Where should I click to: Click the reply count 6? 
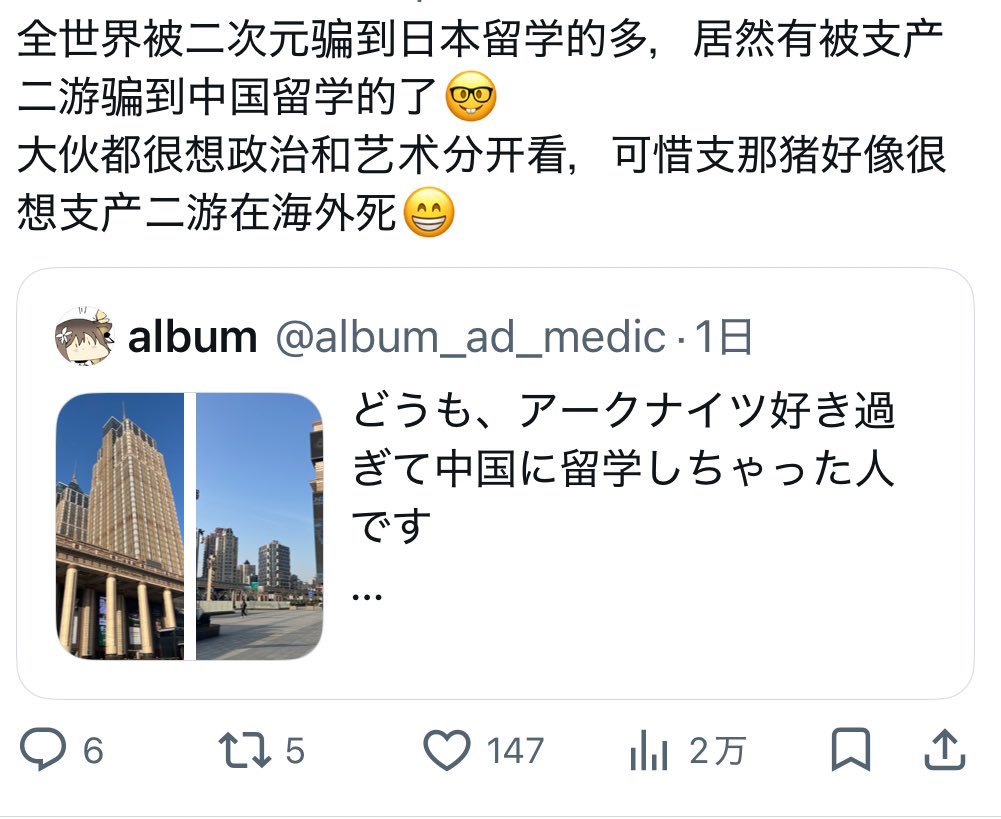[x=93, y=750]
